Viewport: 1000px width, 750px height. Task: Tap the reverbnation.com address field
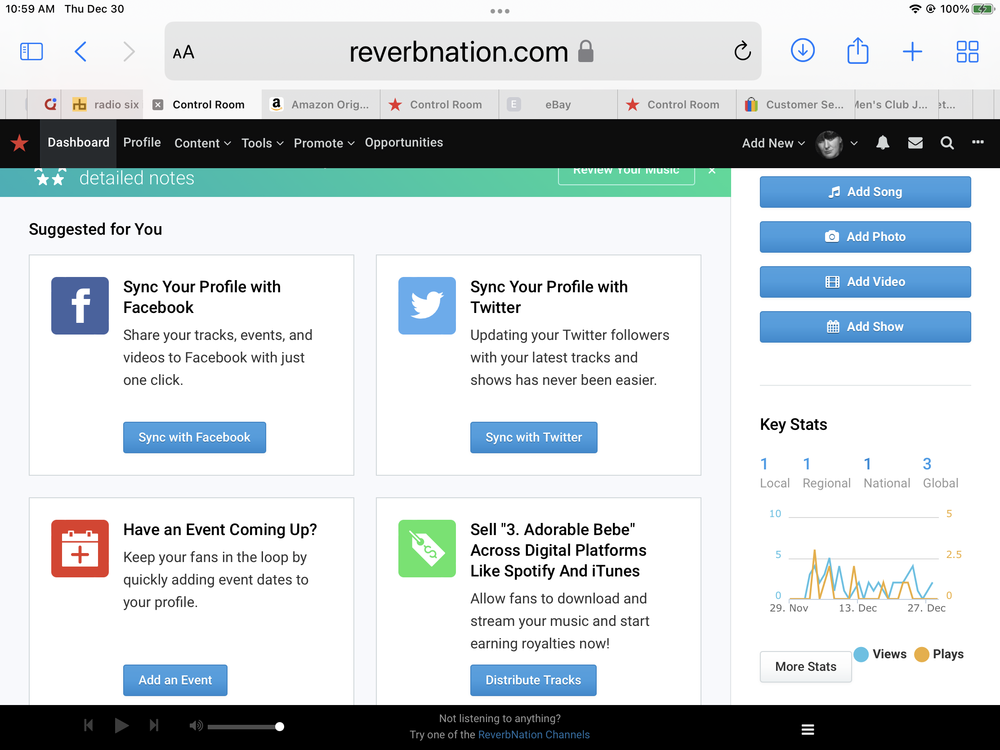tap(462, 51)
